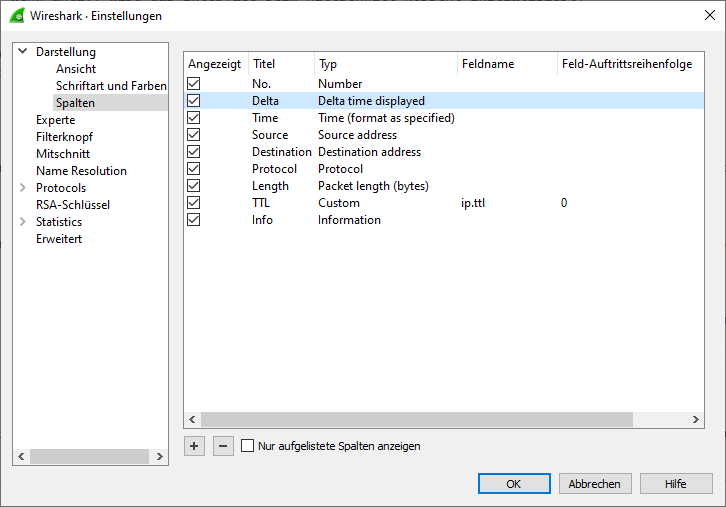726x507 pixels.
Task: Open the Experte settings page
Action: pos(56,120)
